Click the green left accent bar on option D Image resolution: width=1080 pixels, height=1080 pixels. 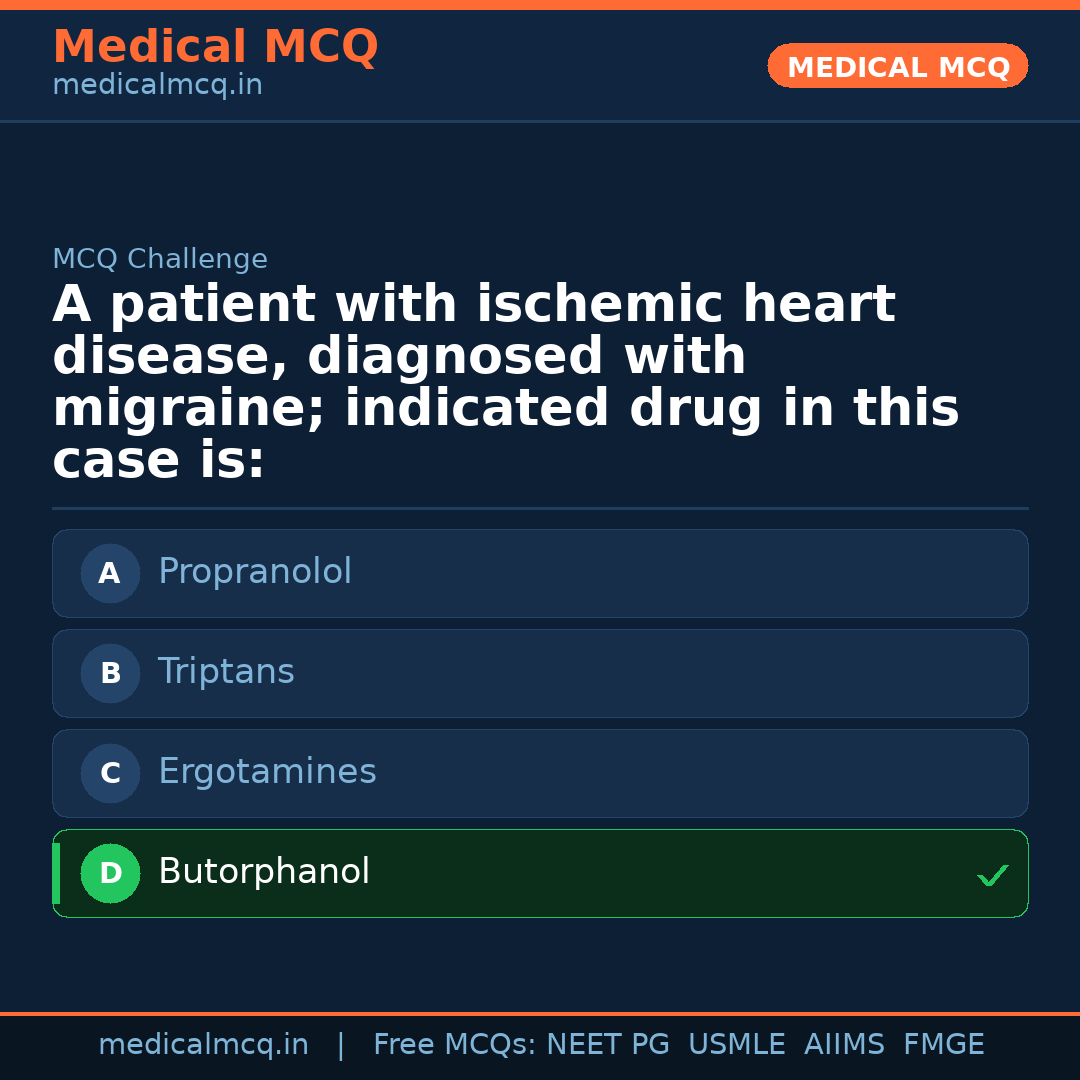coord(55,873)
